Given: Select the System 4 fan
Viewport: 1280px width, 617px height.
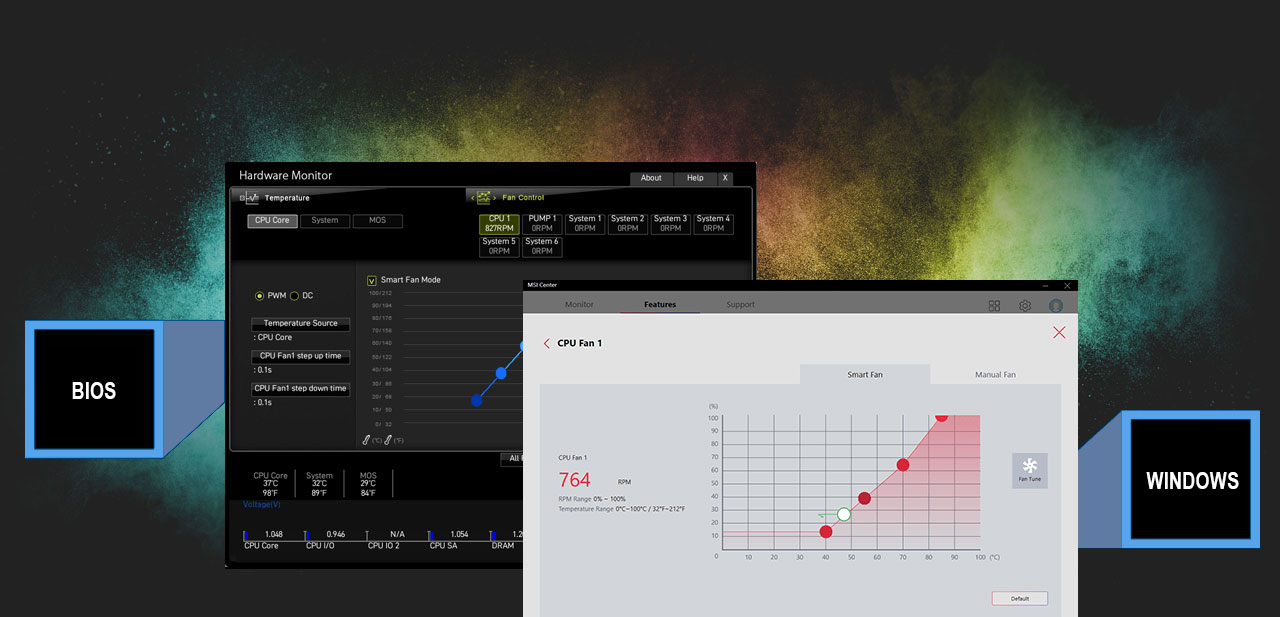Looking at the screenshot, I should 714,223.
